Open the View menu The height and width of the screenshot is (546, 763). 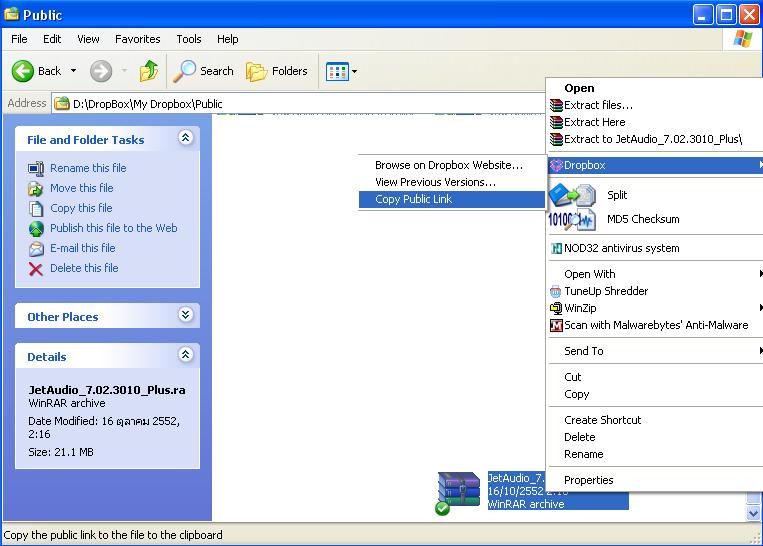pyautogui.click(x=88, y=39)
